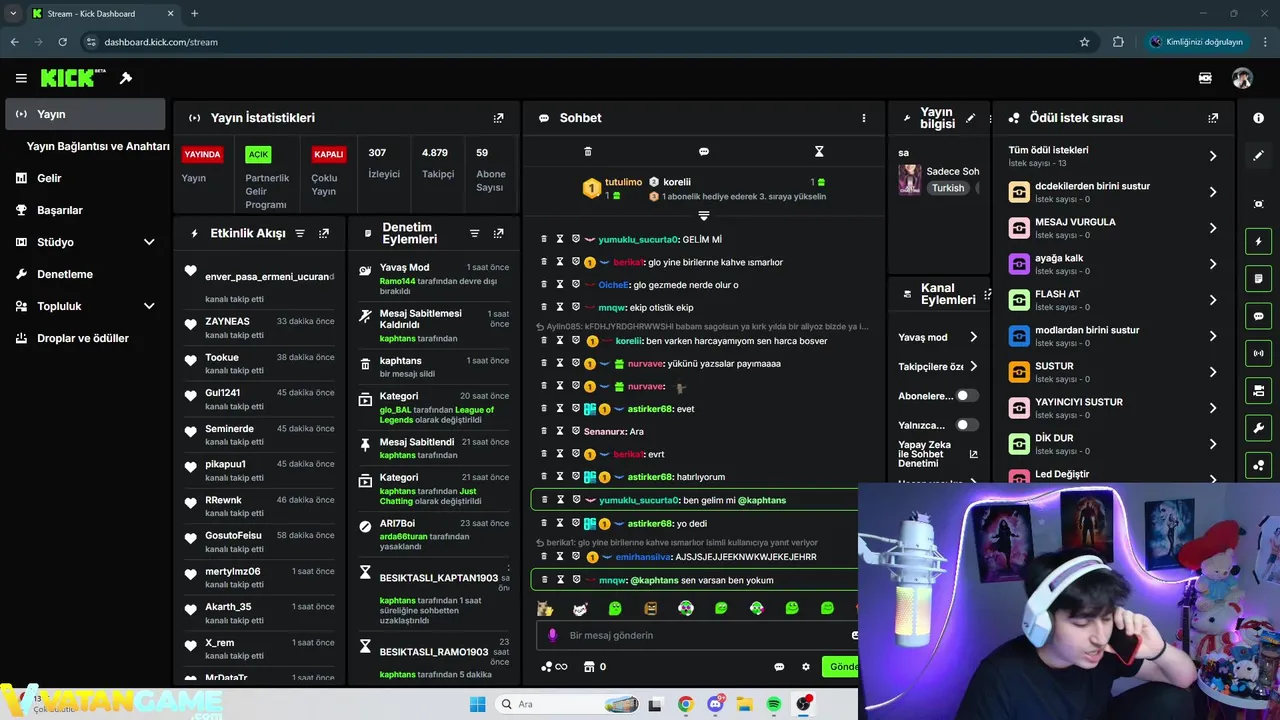The width and height of the screenshot is (1280, 720).
Task: Click the pencil icon in right sidebar
Action: click(x=1258, y=156)
